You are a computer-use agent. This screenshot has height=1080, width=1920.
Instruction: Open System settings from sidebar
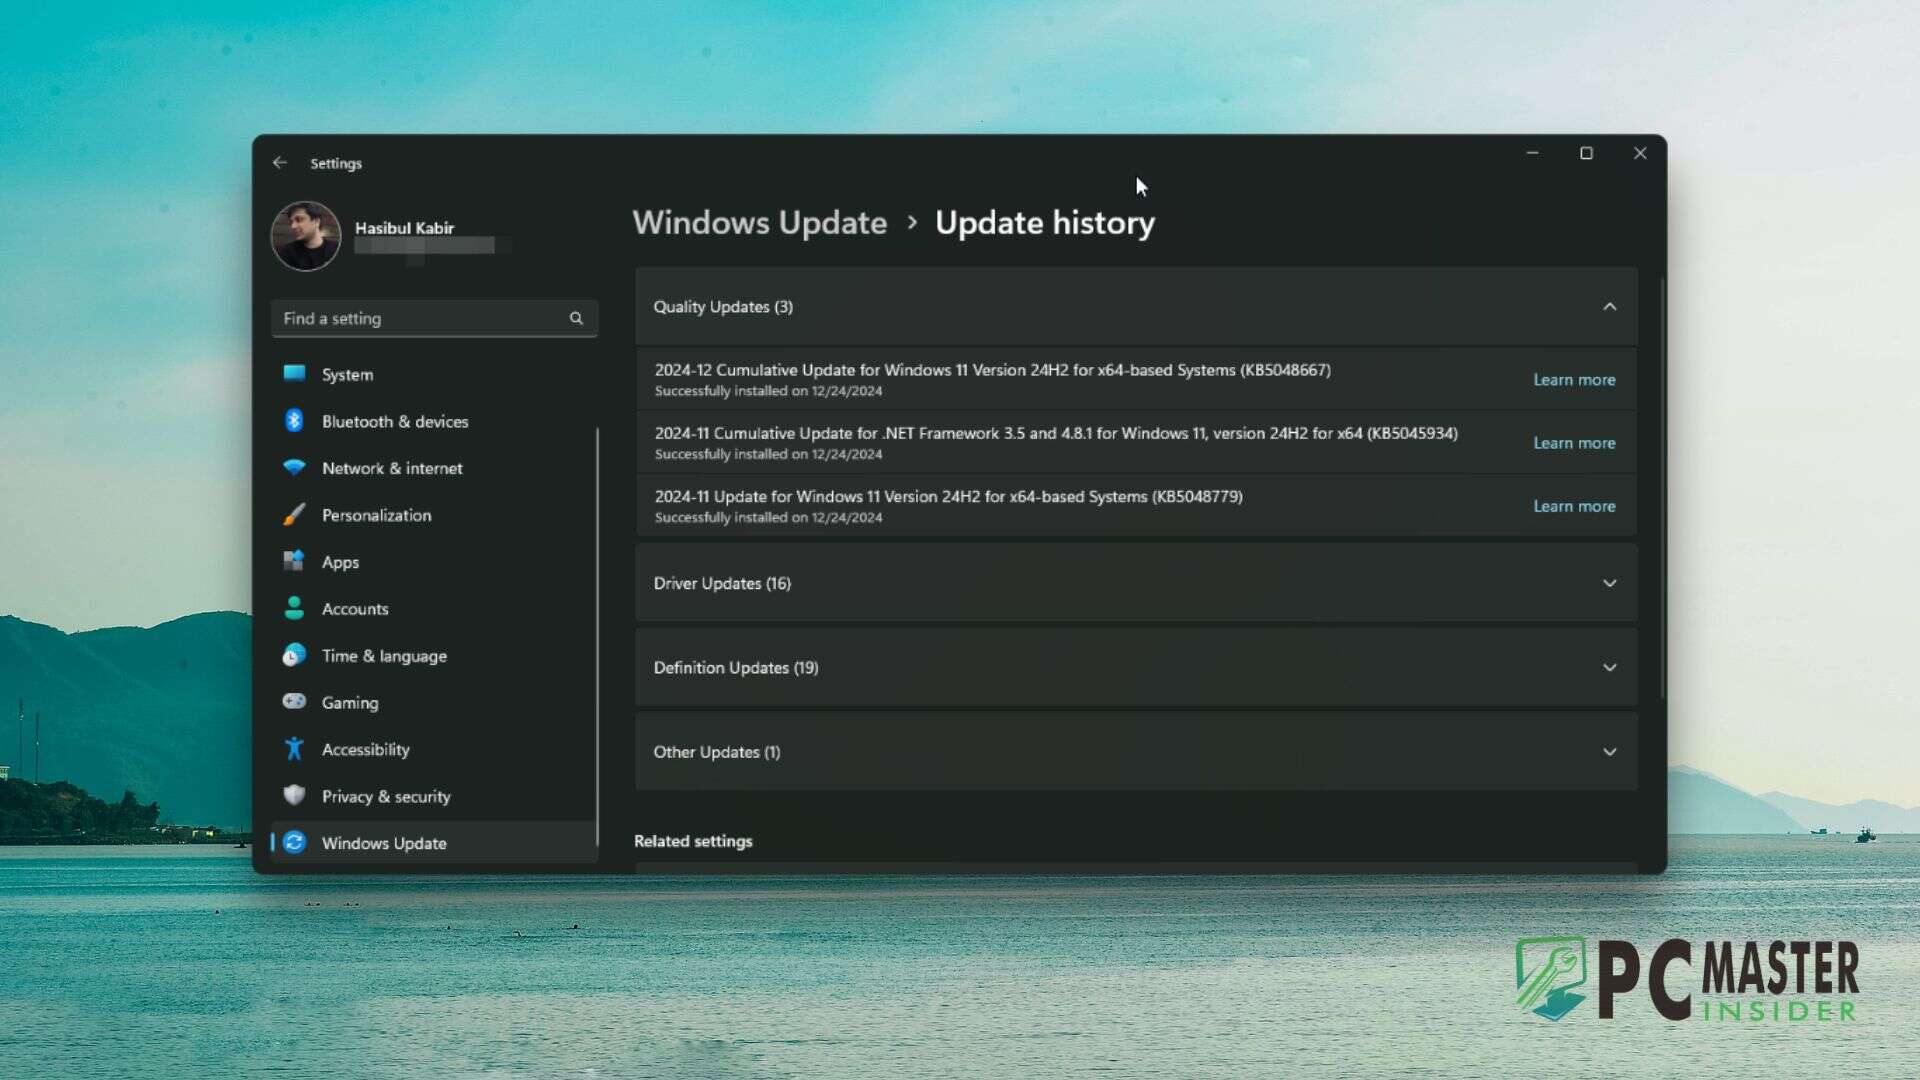347,374
